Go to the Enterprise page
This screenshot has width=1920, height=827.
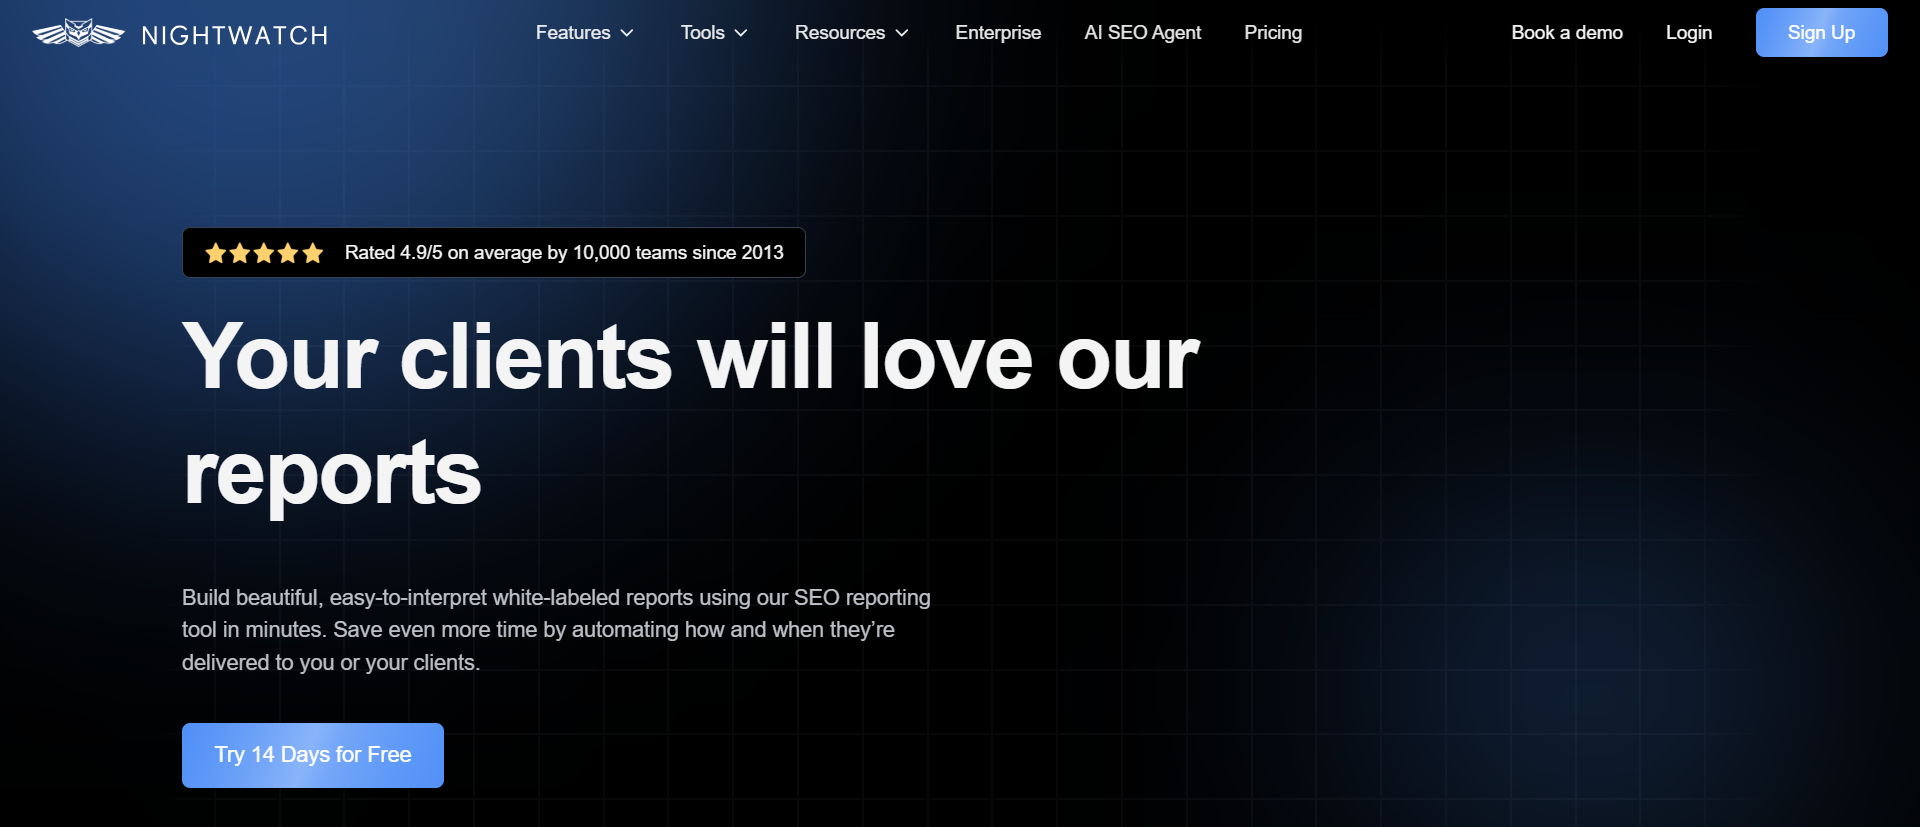click(x=997, y=33)
